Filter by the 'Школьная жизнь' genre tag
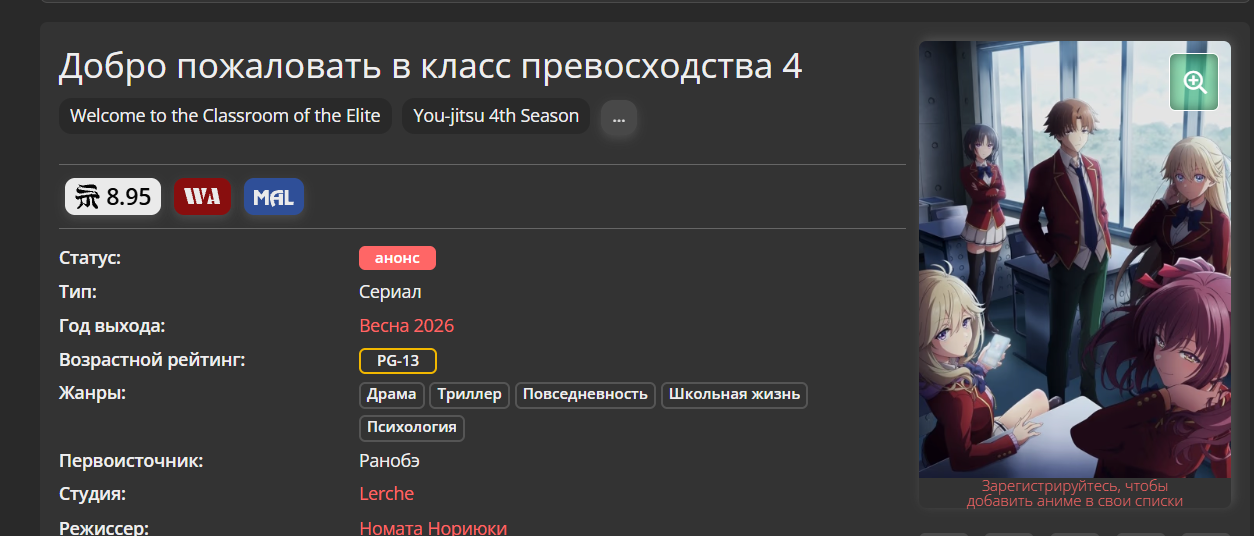 (734, 394)
